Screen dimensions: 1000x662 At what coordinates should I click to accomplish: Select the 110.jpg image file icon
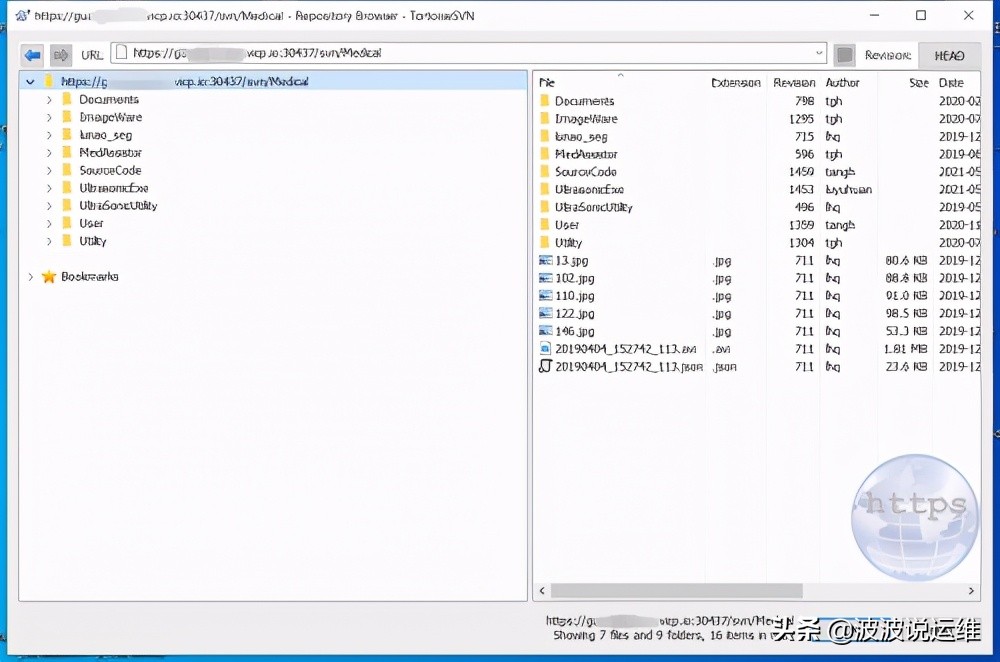click(545, 295)
